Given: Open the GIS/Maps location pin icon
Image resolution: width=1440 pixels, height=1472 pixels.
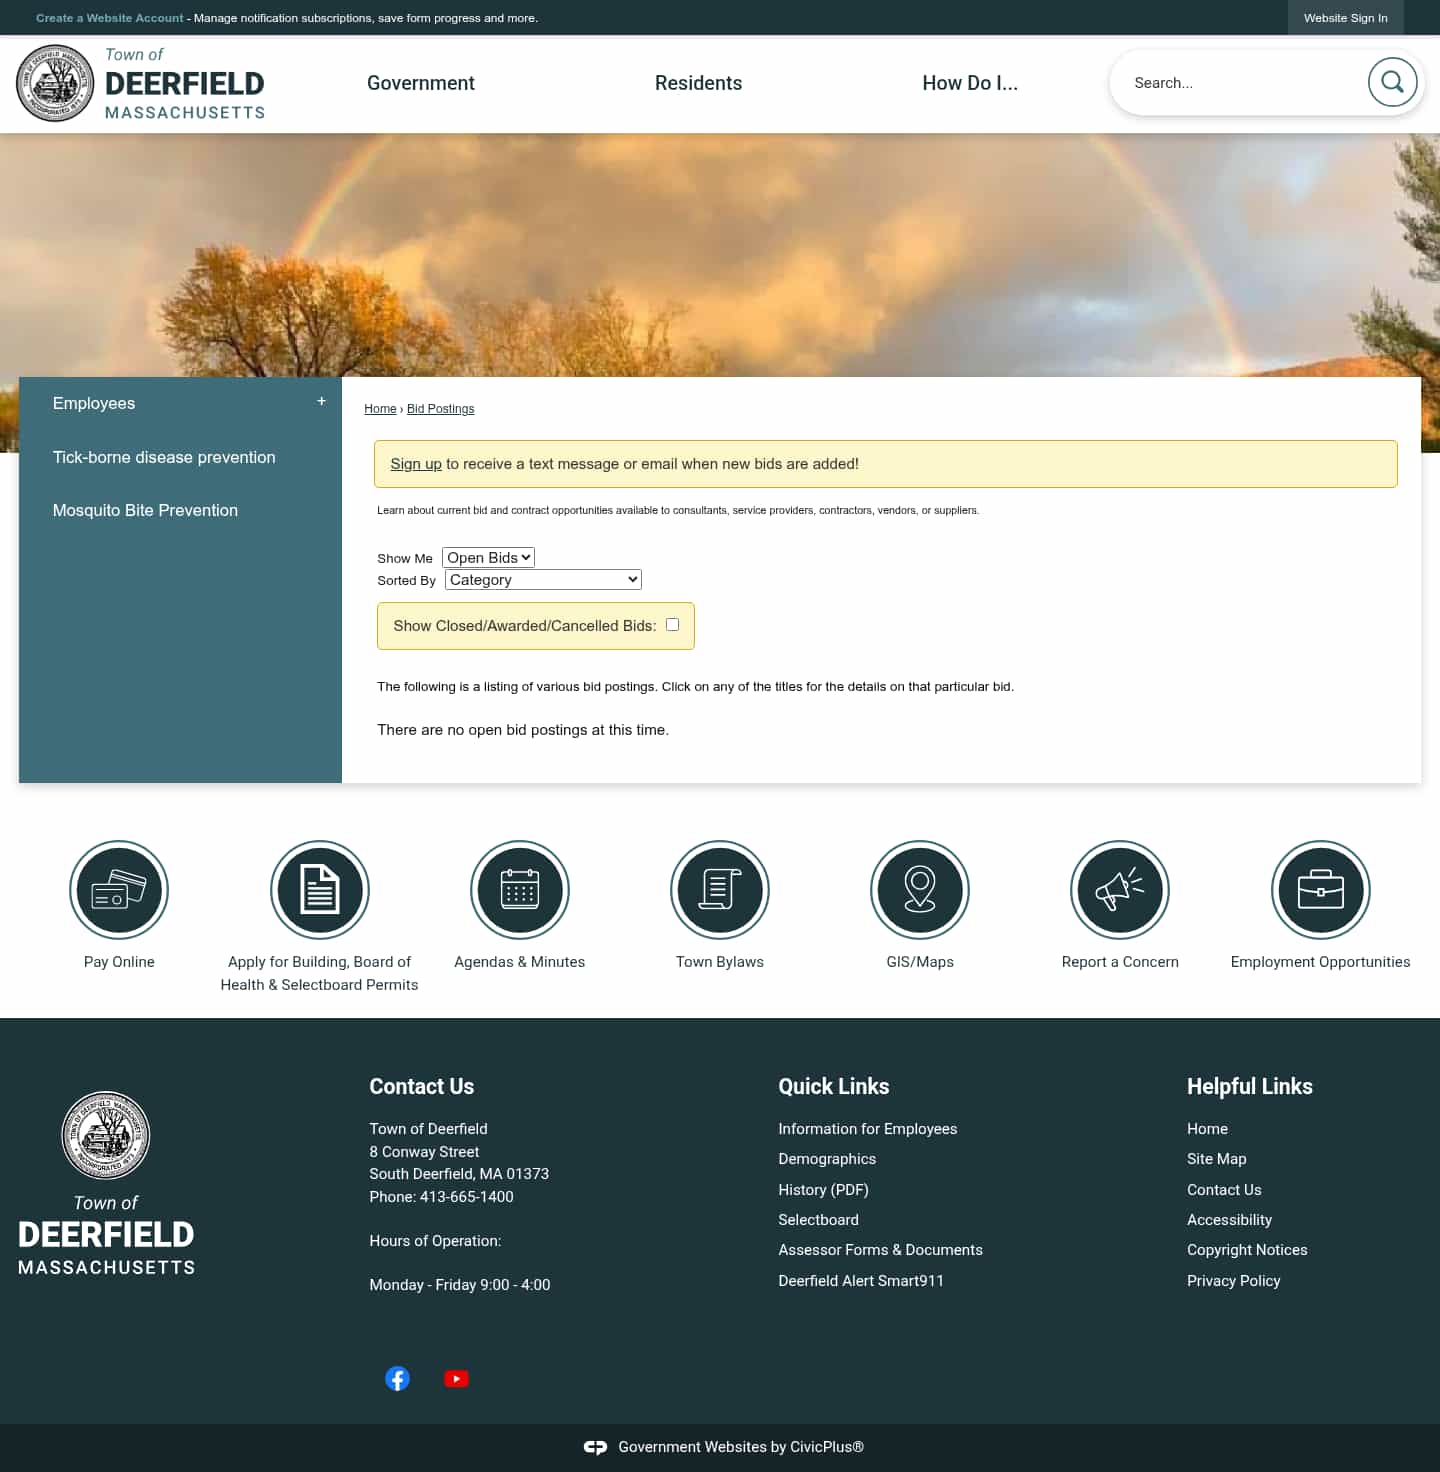Looking at the screenshot, I should [920, 890].
